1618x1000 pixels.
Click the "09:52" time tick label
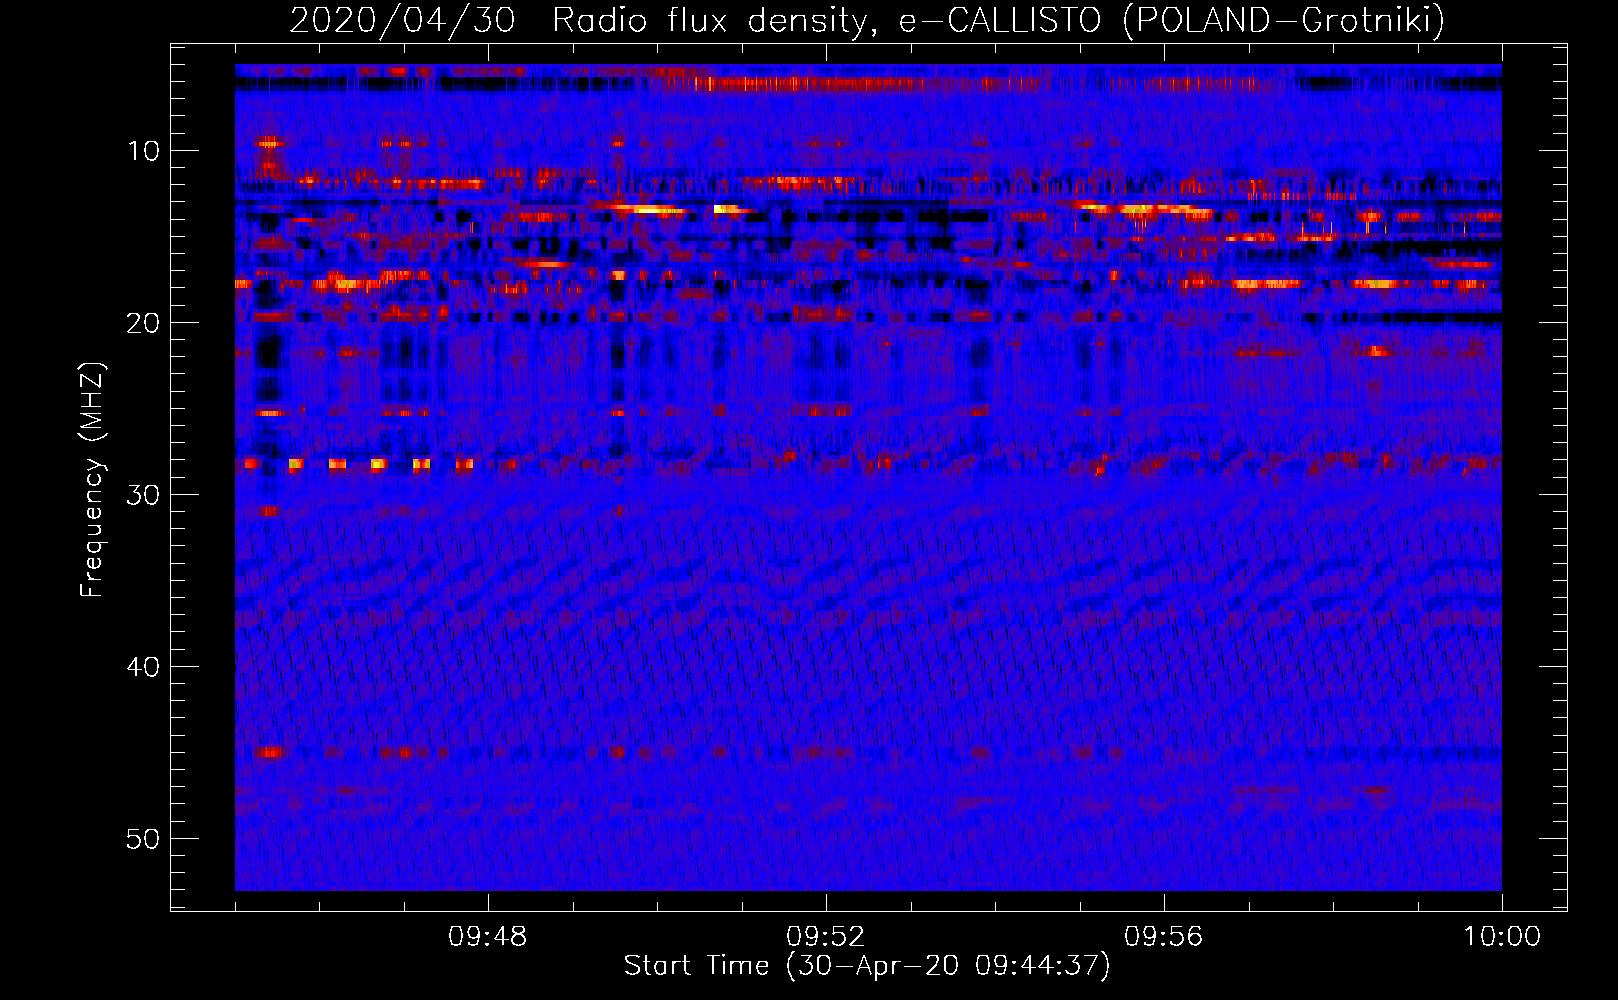825,937
